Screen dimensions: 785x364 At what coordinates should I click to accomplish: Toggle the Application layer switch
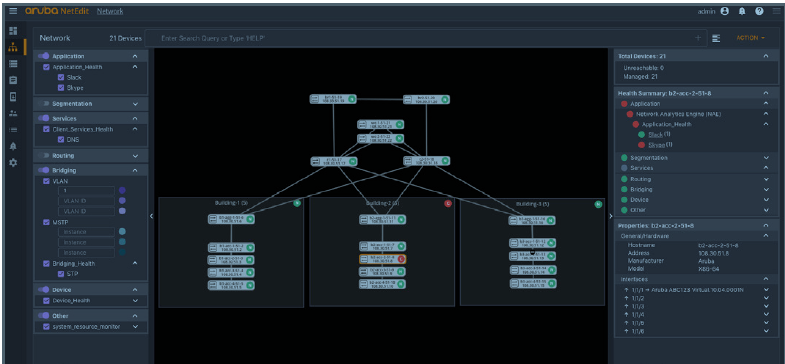(x=44, y=56)
